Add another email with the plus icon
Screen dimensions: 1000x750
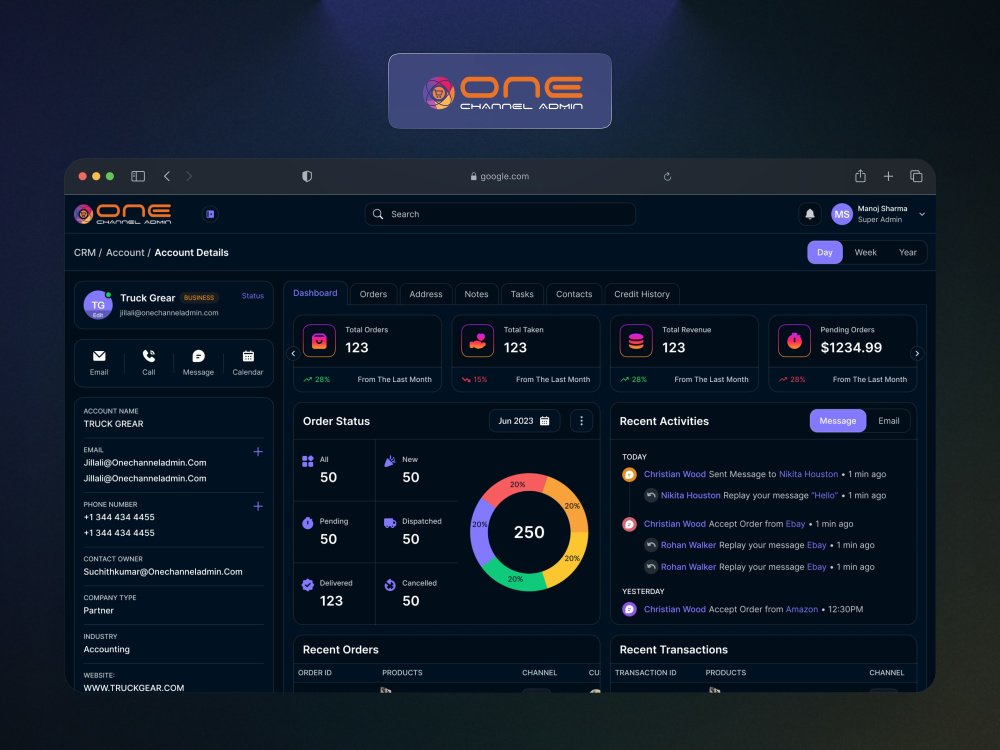click(258, 452)
